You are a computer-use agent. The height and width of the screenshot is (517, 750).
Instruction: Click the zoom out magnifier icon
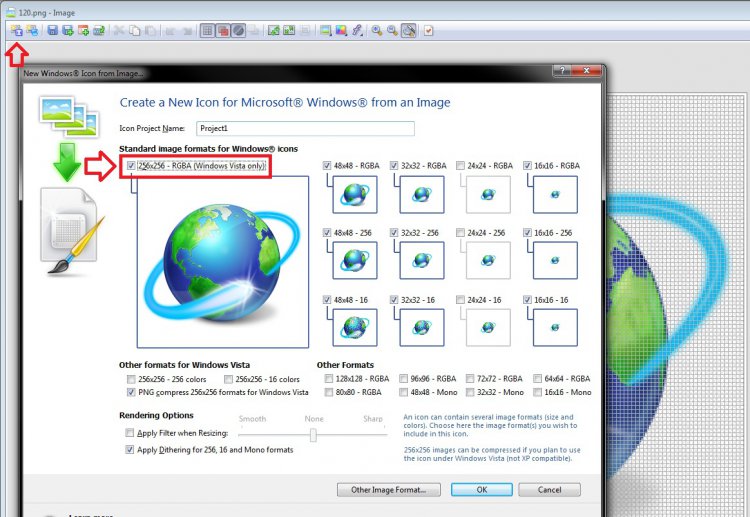coord(393,31)
